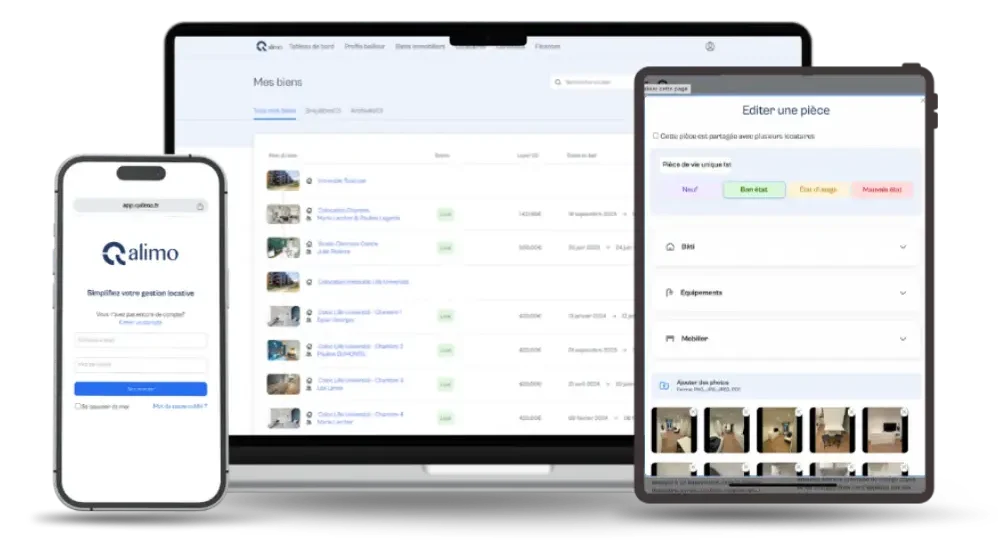The width and height of the screenshot is (998, 540).
Task: Tick the remember me checkbox on phone
Action: (x=78, y=406)
